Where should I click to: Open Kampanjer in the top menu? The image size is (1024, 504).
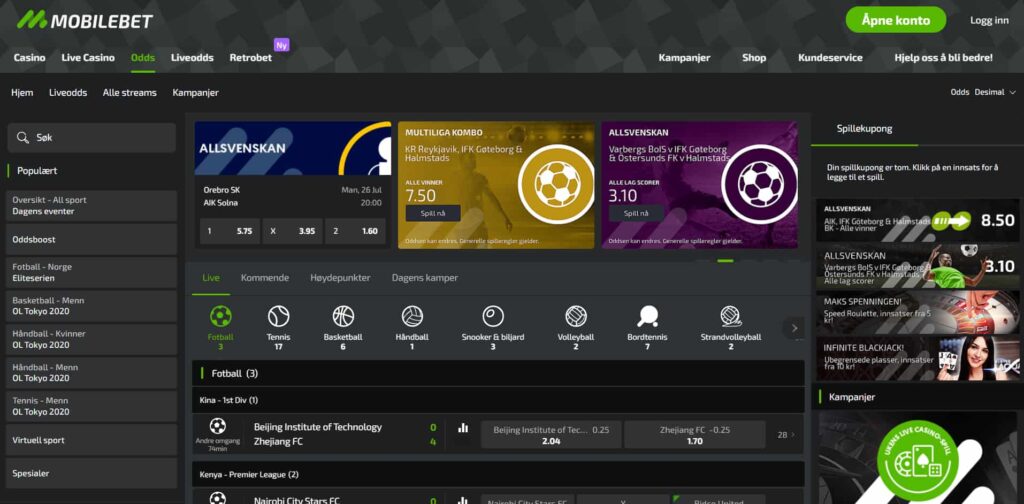[x=684, y=57]
